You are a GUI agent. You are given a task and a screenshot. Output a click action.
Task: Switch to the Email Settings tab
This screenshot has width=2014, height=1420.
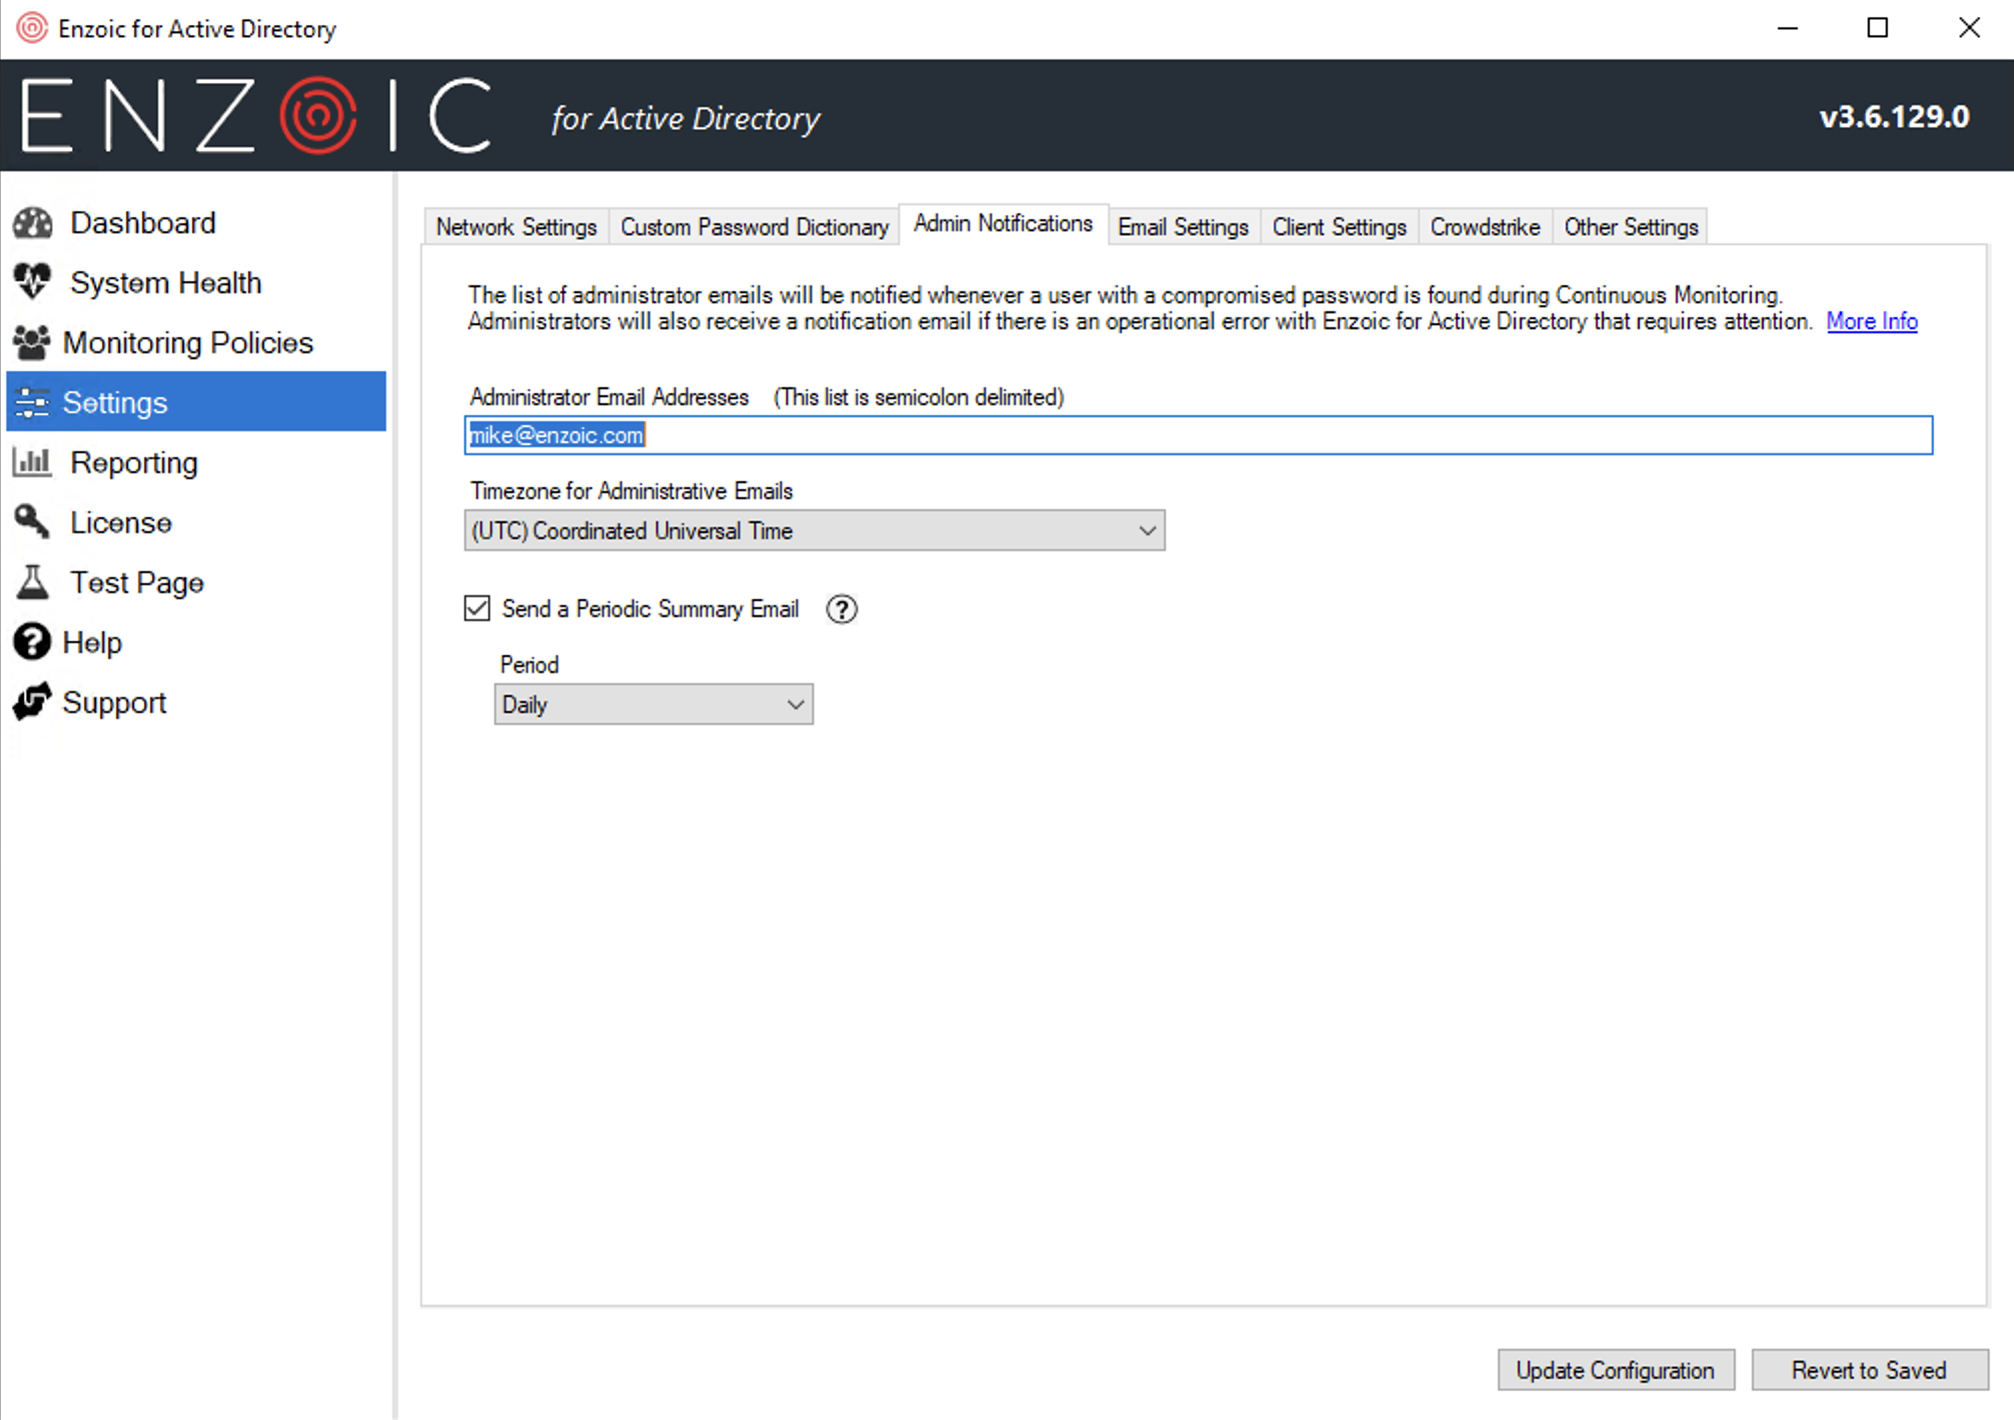1183,227
